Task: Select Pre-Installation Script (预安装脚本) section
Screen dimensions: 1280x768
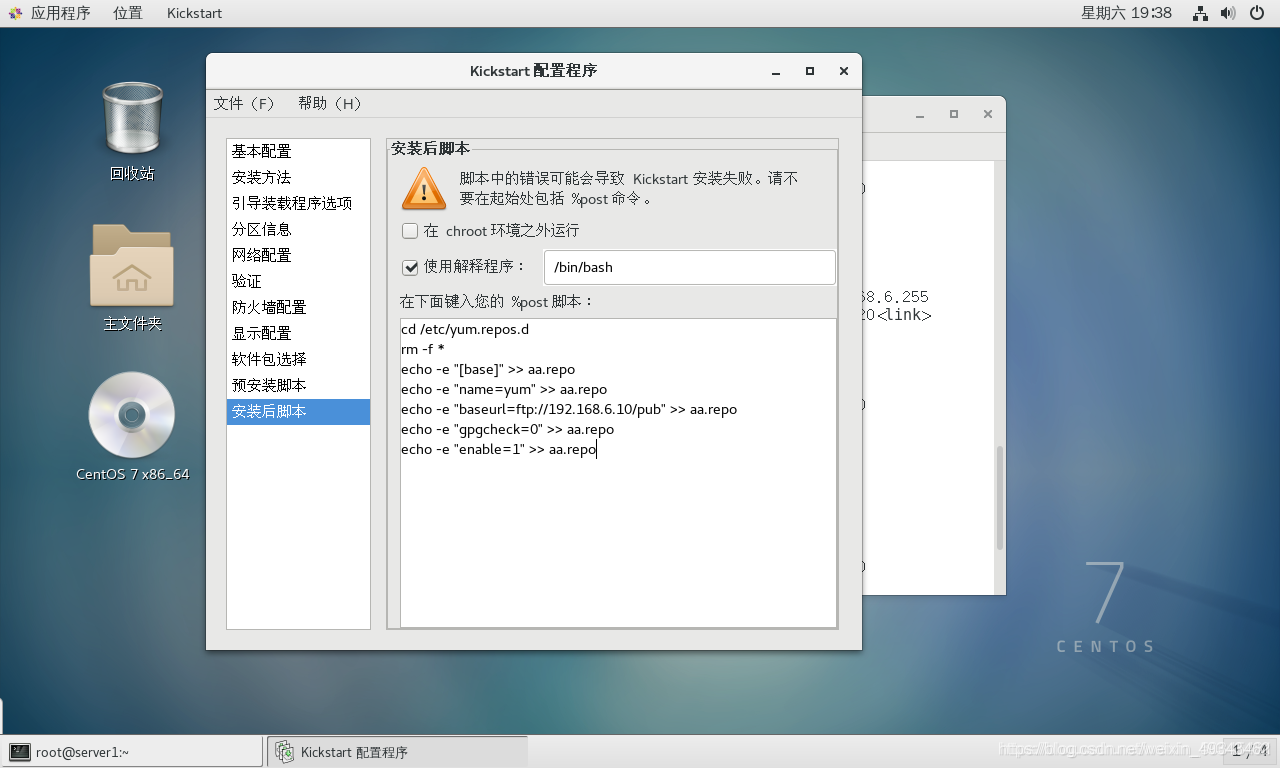Action: coord(298,385)
